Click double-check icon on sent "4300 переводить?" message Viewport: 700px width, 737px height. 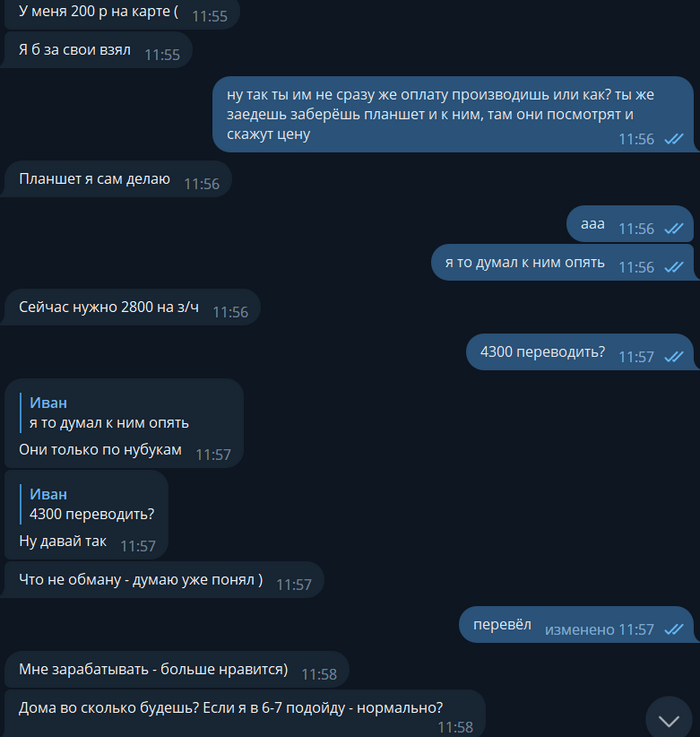(x=673, y=357)
